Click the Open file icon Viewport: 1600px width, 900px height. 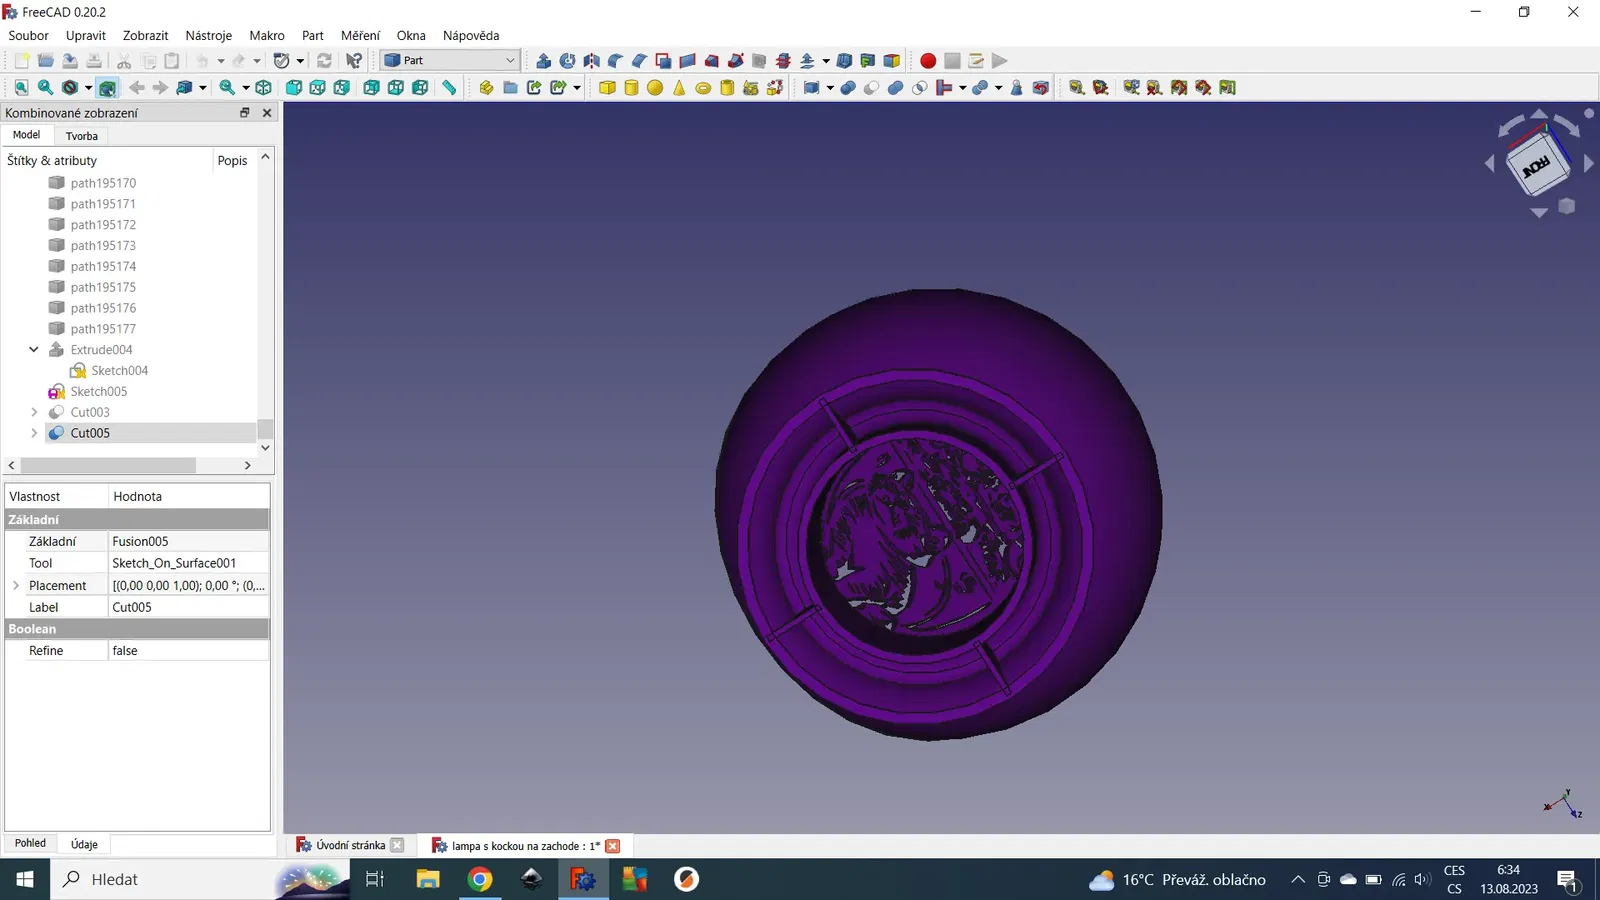coord(45,61)
